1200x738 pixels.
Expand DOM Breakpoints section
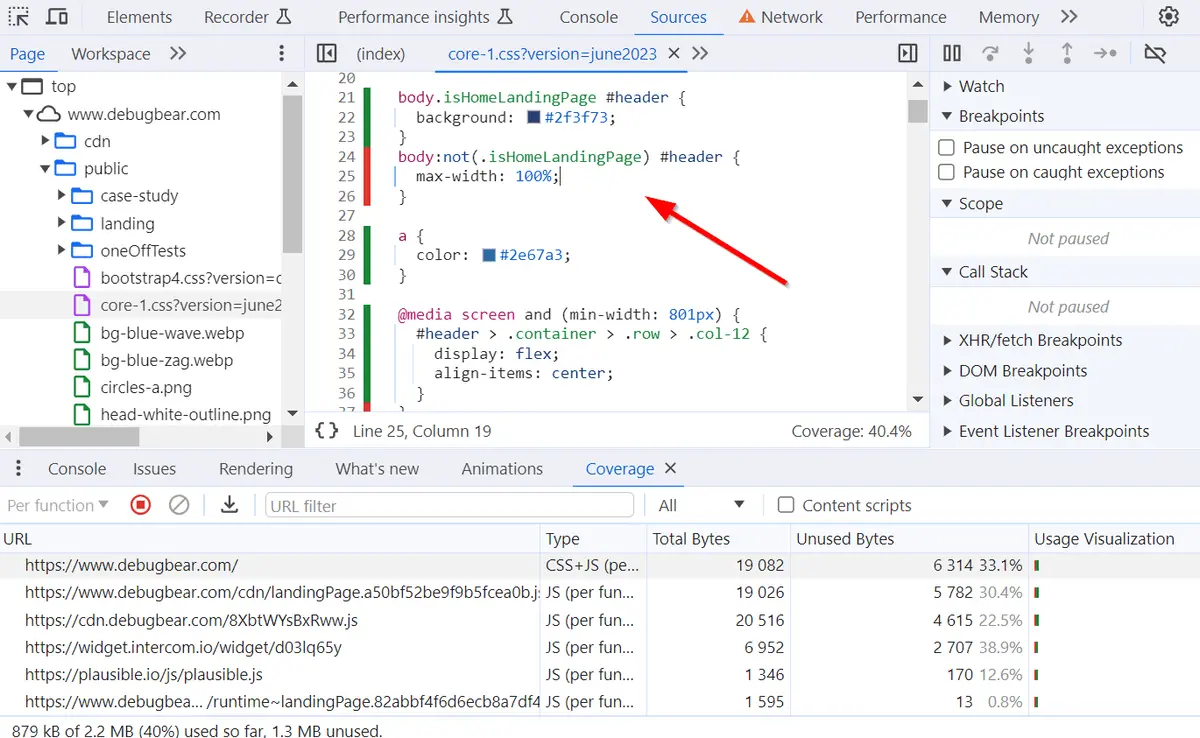coord(947,371)
